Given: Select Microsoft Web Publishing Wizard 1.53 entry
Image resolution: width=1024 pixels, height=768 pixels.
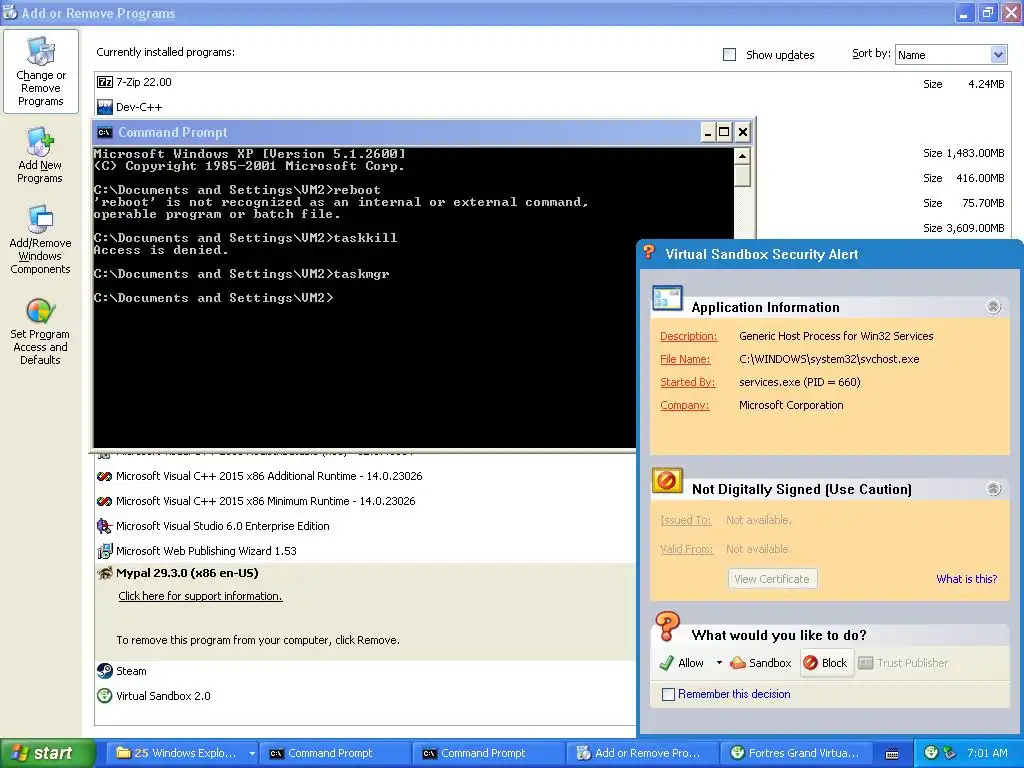Looking at the screenshot, I should [206, 551].
